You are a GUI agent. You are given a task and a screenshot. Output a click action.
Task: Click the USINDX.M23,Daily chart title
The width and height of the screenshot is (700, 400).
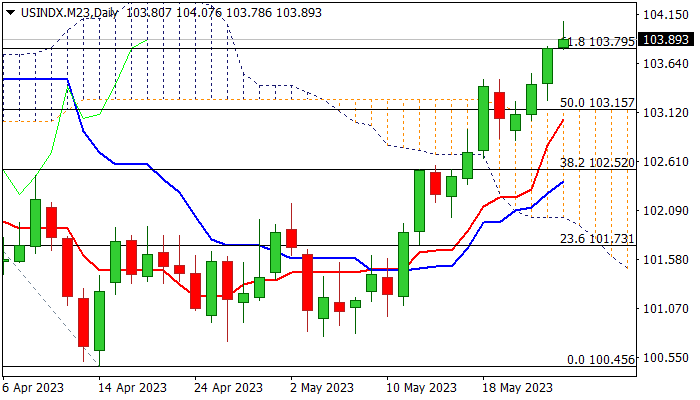point(69,12)
